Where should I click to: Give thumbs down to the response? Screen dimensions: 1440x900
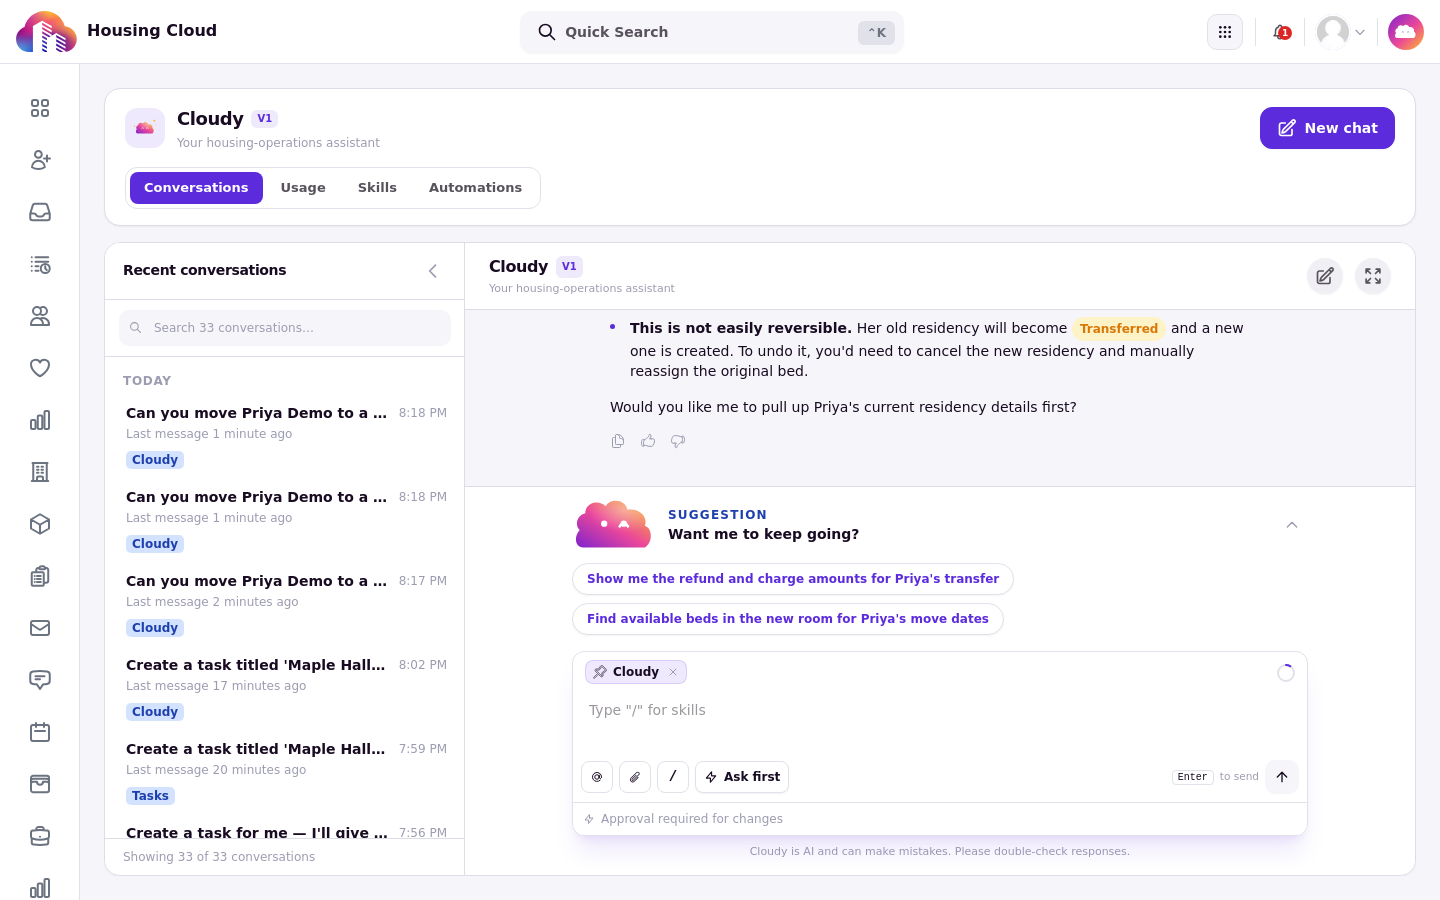point(678,441)
